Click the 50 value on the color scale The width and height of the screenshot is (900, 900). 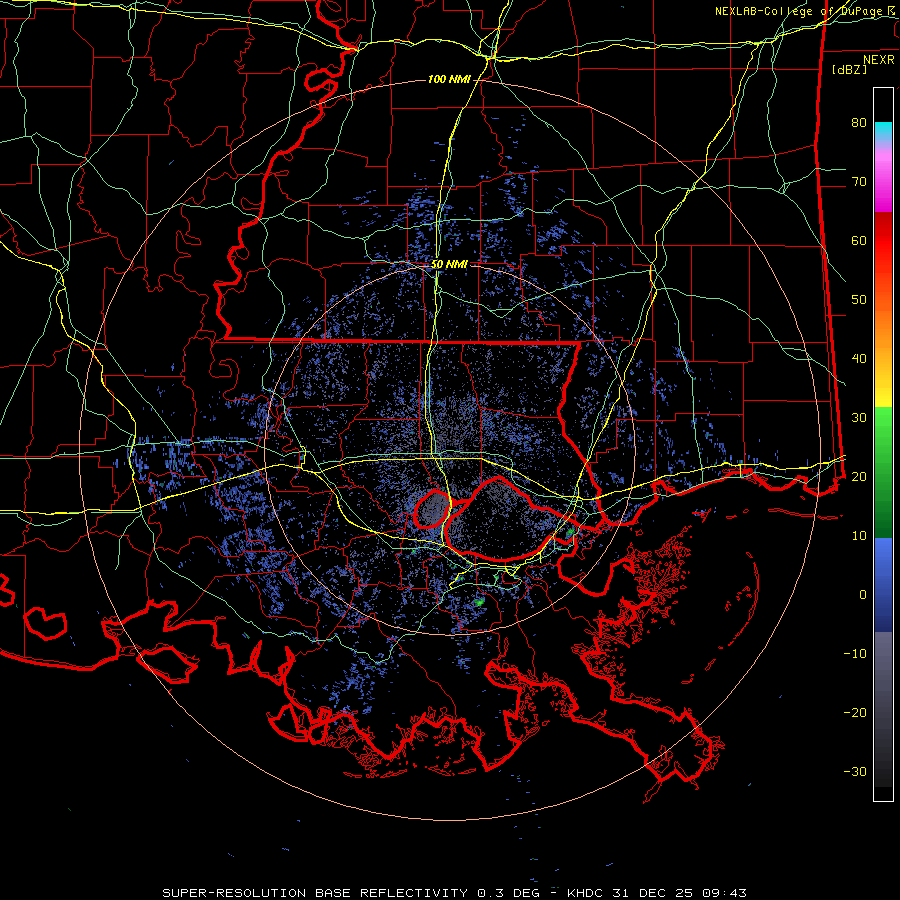click(x=859, y=300)
